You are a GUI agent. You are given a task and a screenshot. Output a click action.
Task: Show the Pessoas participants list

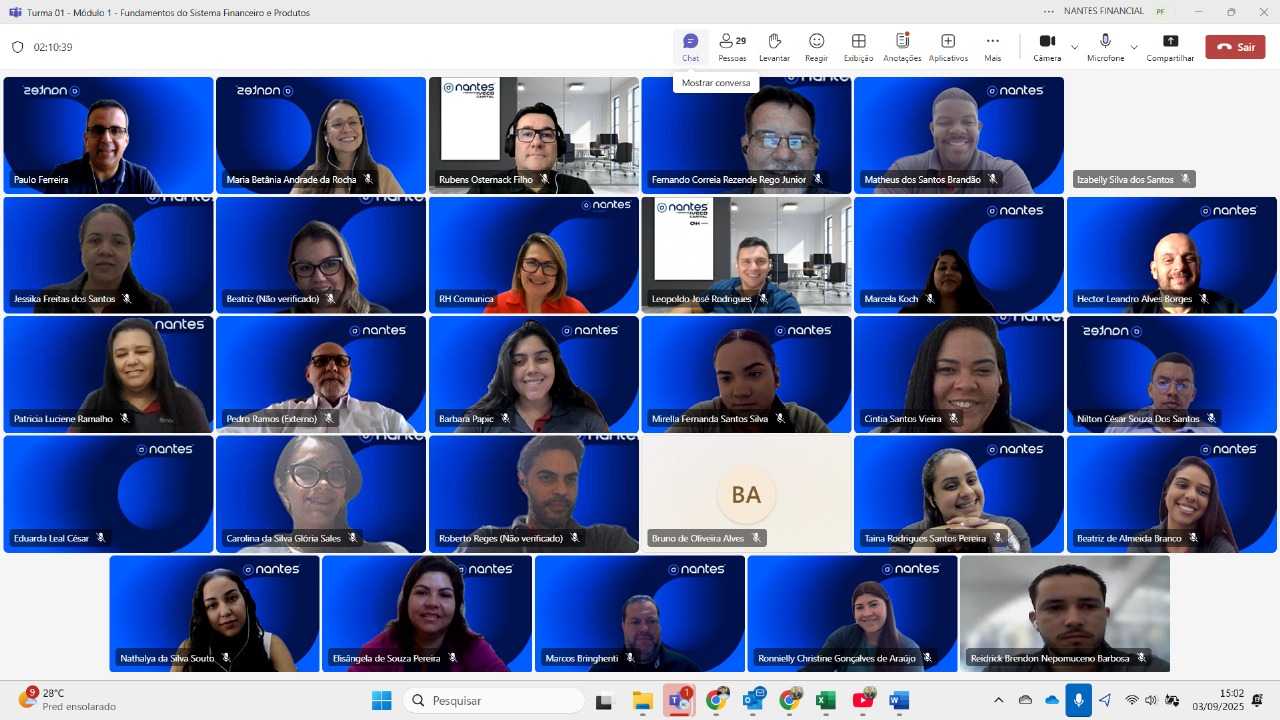(x=732, y=46)
